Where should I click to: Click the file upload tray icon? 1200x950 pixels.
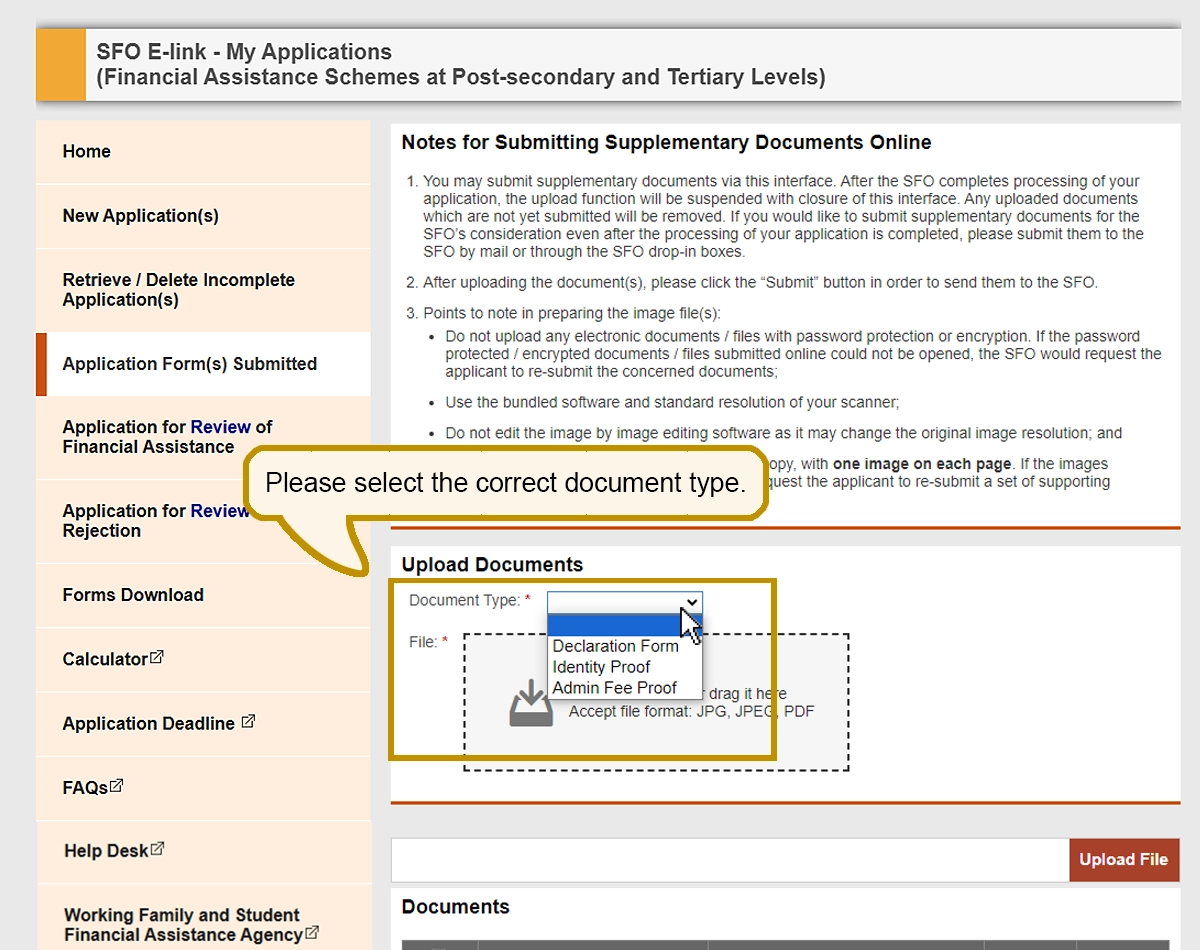531,703
